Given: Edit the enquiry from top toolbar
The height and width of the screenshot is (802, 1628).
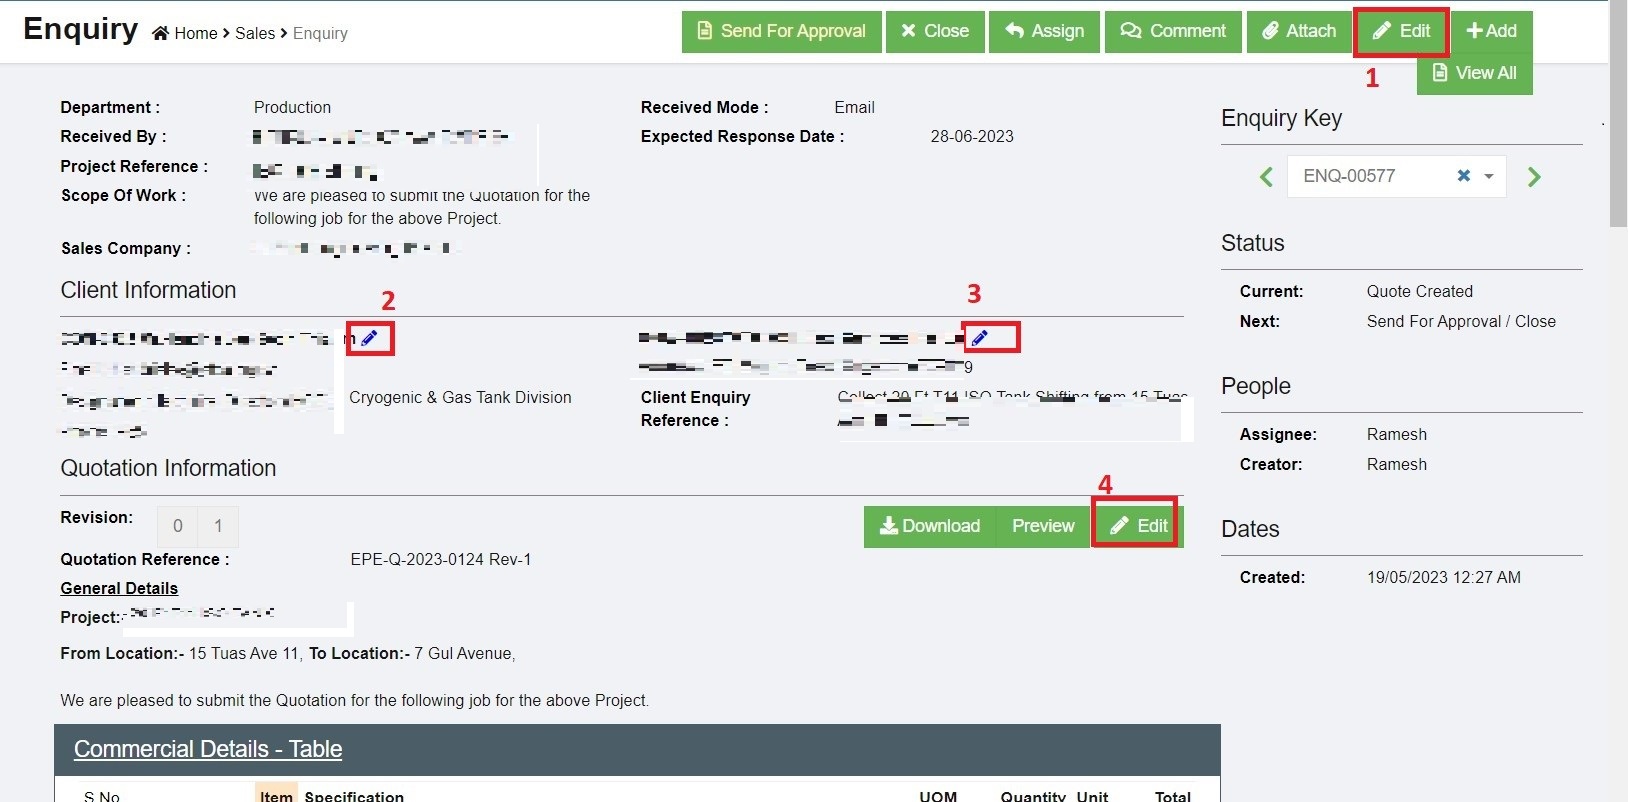Looking at the screenshot, I should (x=1401, y=31).
